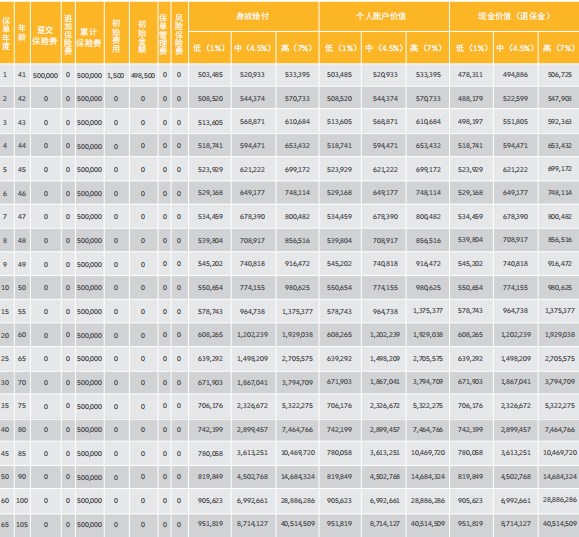Select the 1,500 initial fee cell
Screen dimensions: 579x537
tap(116, 75)
